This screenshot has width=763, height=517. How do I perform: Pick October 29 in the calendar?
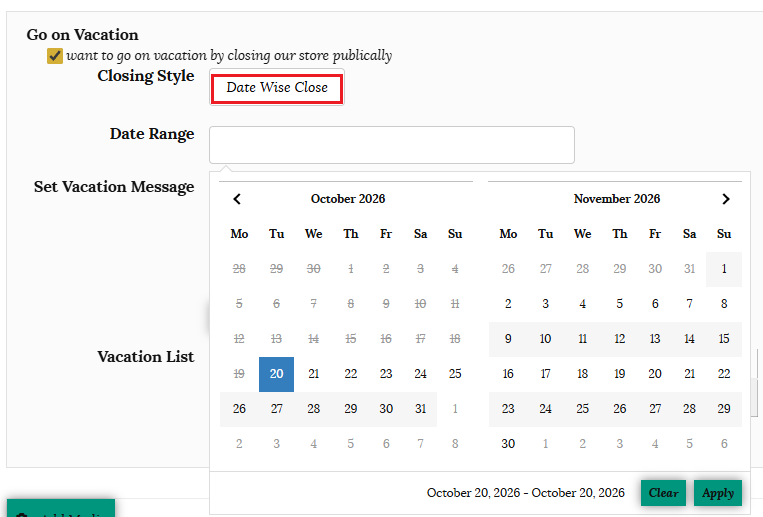(350, 409)
